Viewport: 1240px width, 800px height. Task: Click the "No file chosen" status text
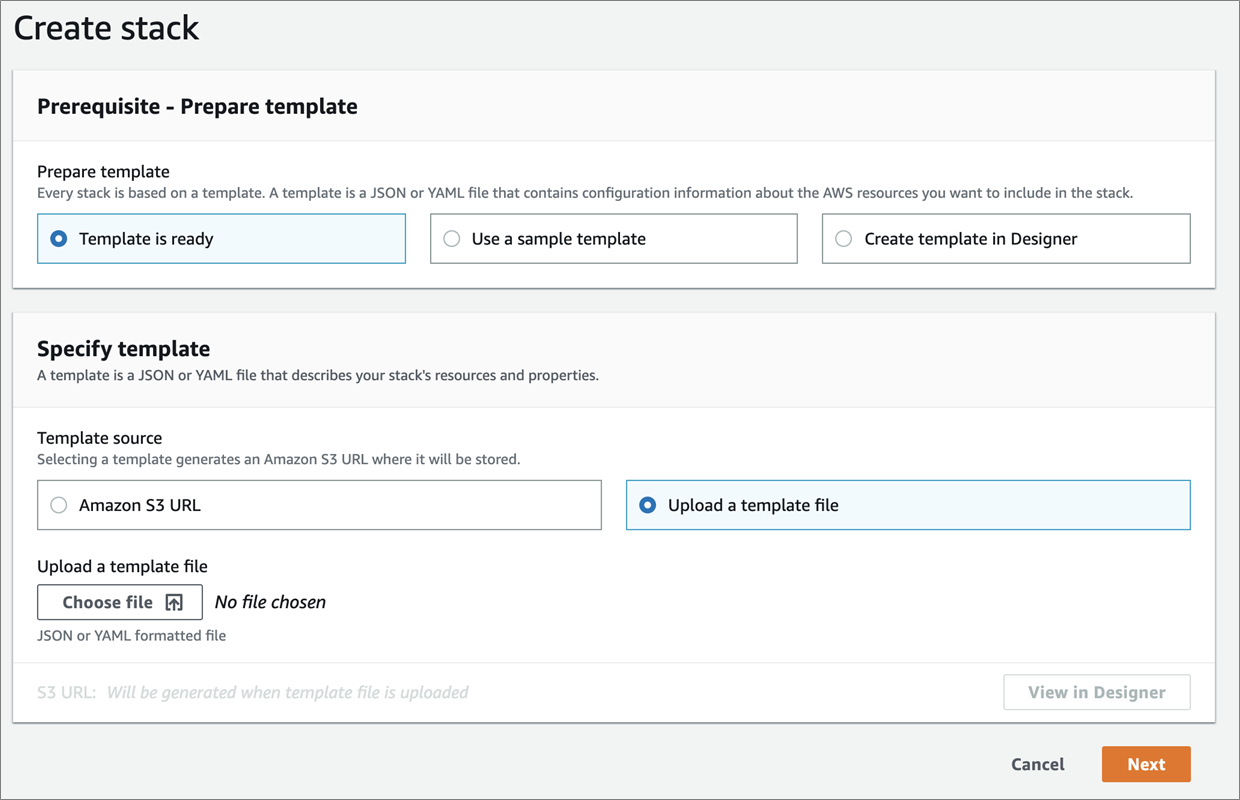coord(270,602)
